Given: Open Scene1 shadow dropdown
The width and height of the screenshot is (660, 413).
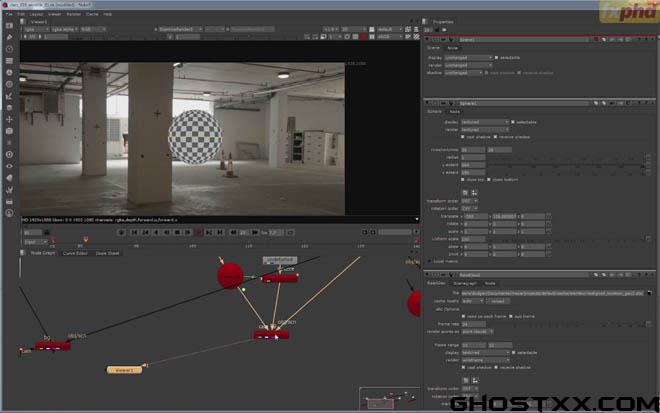Looking at the screenshot, I should pyautogui.click(x=463, y=73).
